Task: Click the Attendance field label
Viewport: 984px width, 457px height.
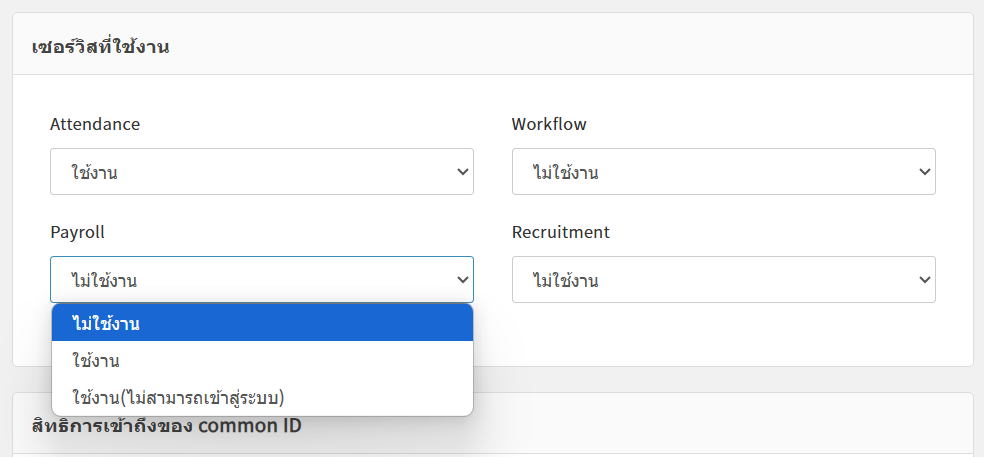Action: click(95, 124)
